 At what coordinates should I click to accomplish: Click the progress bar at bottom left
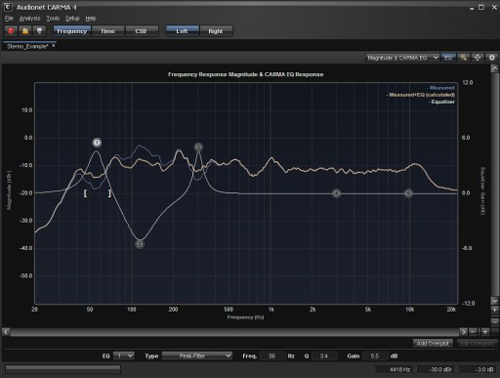tap(63, 369)
